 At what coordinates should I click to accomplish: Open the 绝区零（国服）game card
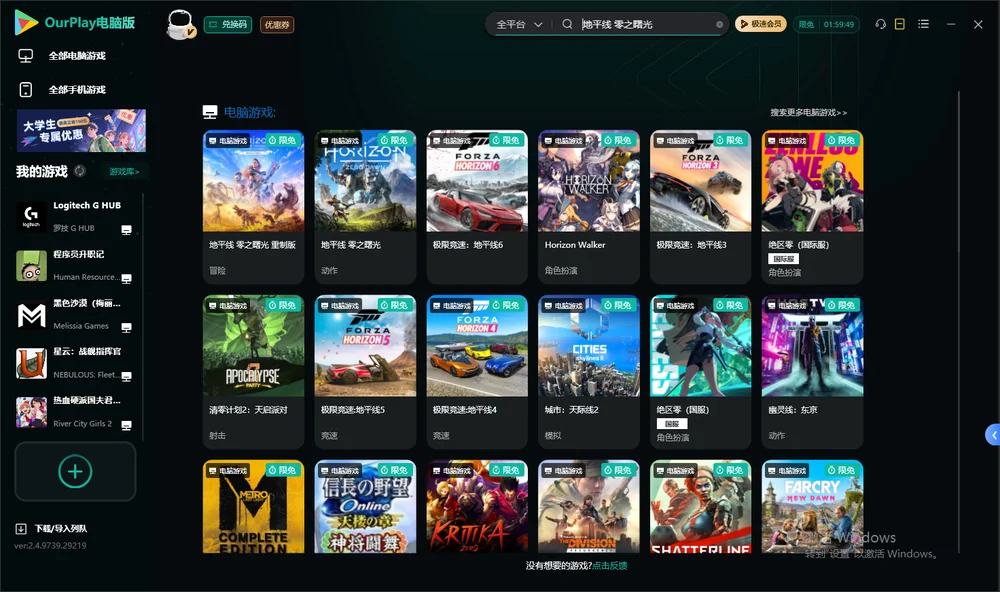point(700,372)
